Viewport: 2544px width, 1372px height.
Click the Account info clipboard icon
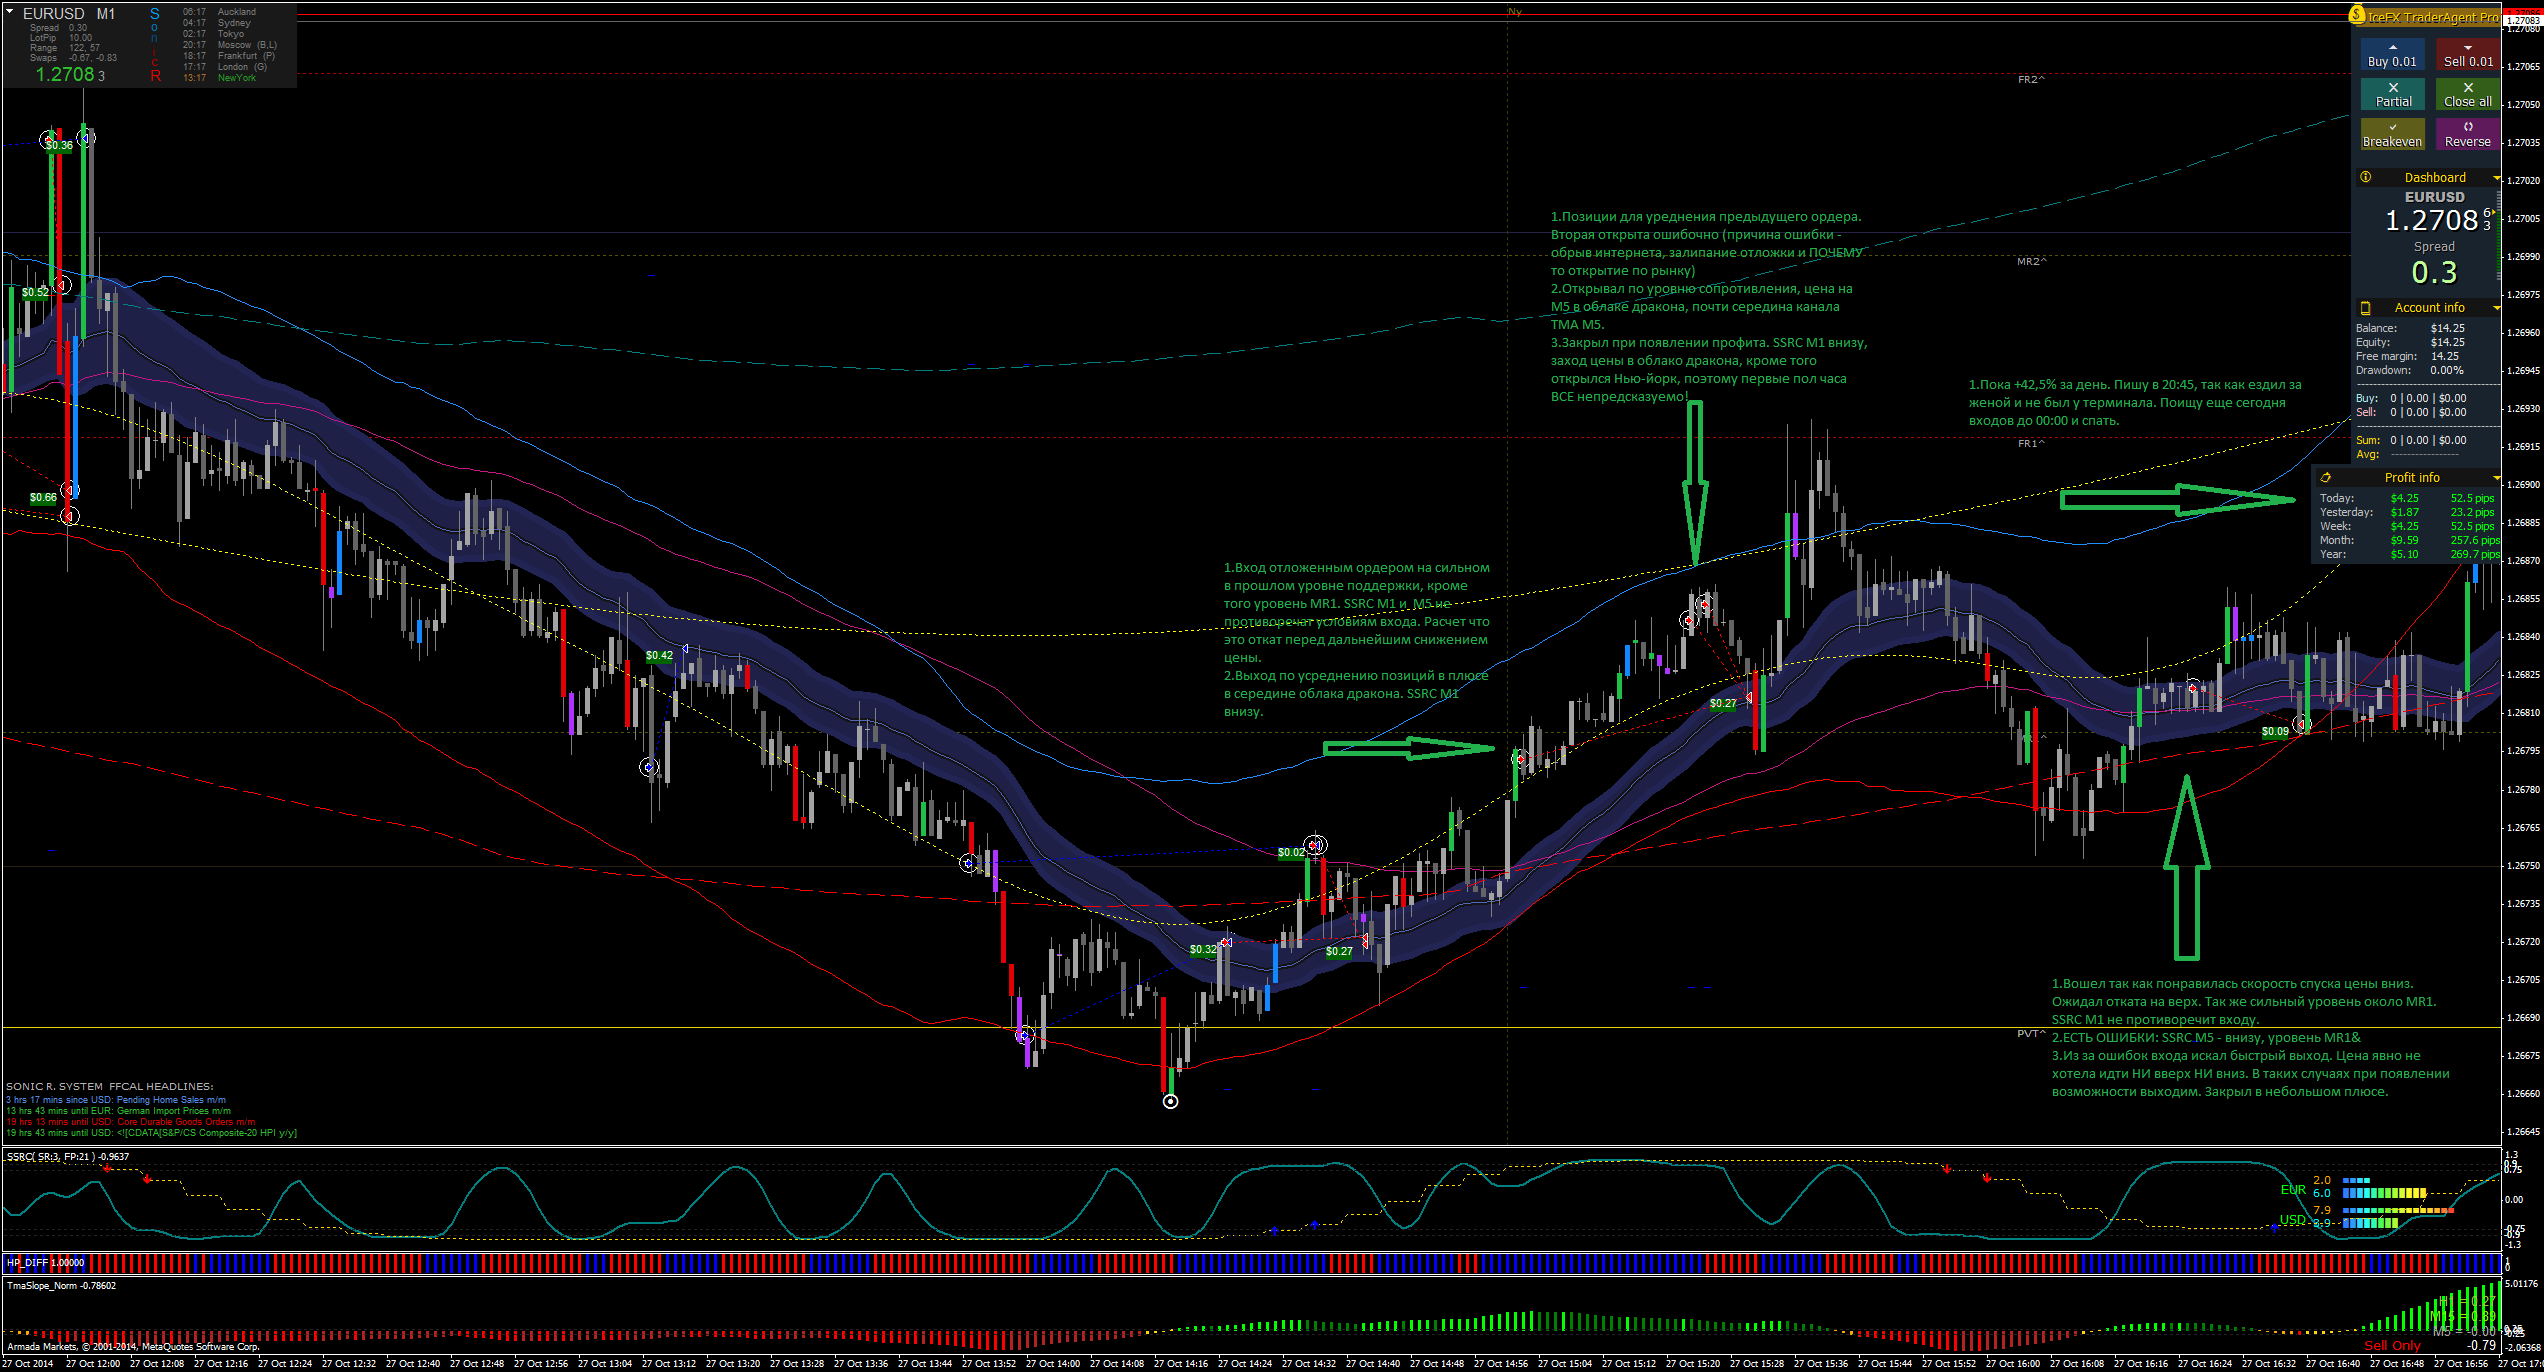coord(2365,308)
